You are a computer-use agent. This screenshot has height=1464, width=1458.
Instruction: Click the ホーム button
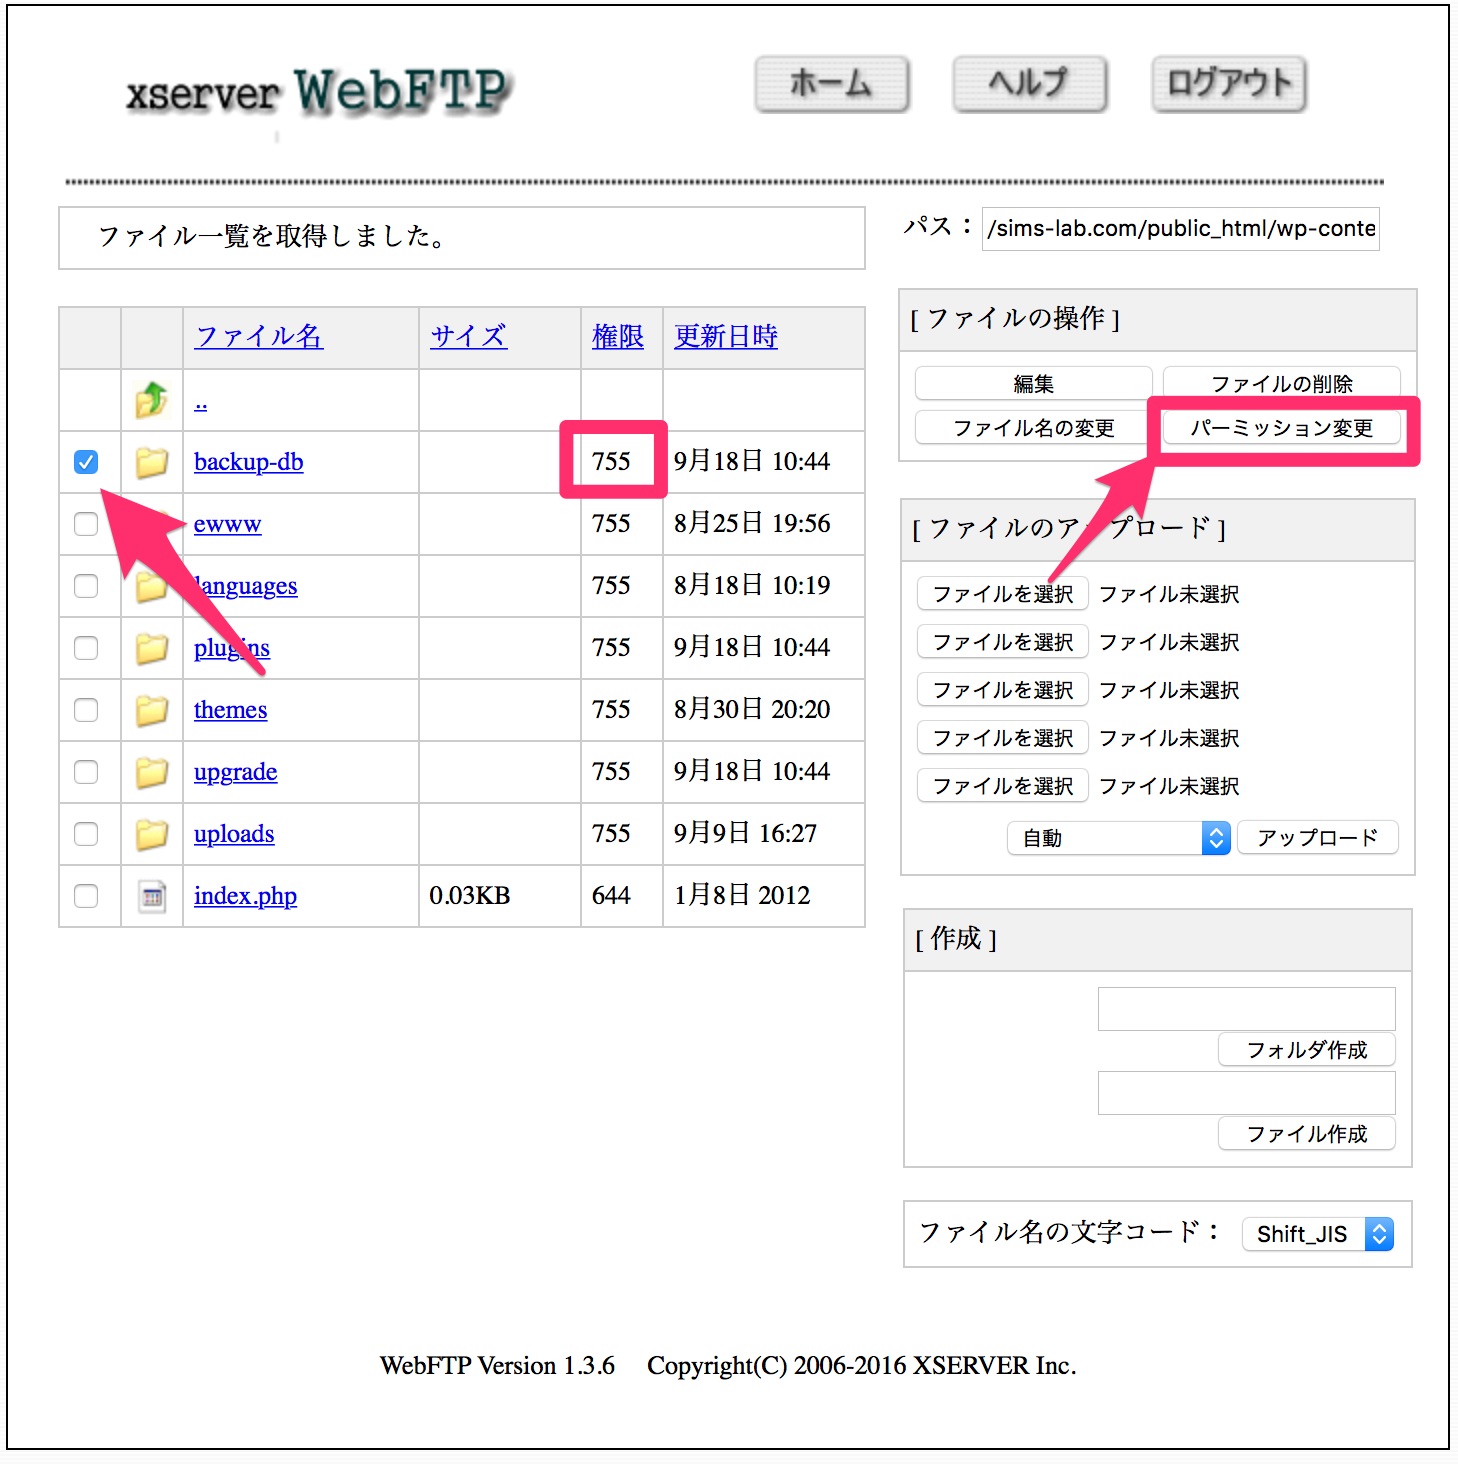[831, 83]
